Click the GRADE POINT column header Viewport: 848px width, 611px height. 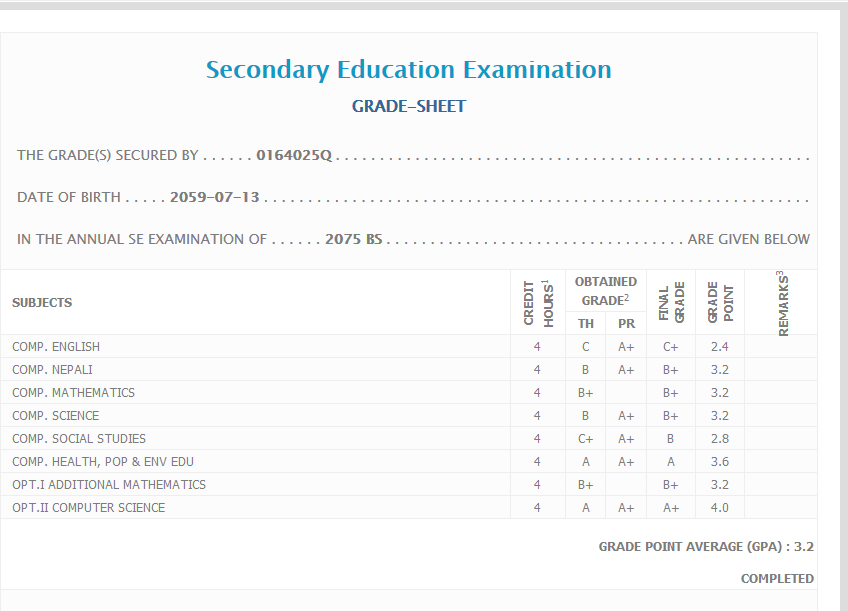pos(720,302)
